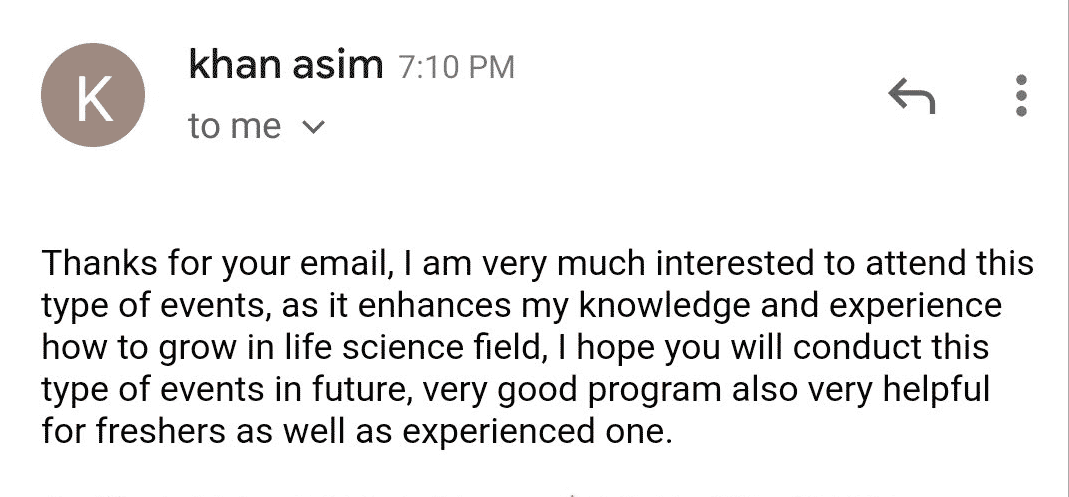Click the line starting "for freshers as well"
Screen dimensions: 1069x497
click(x=355, y=432)
